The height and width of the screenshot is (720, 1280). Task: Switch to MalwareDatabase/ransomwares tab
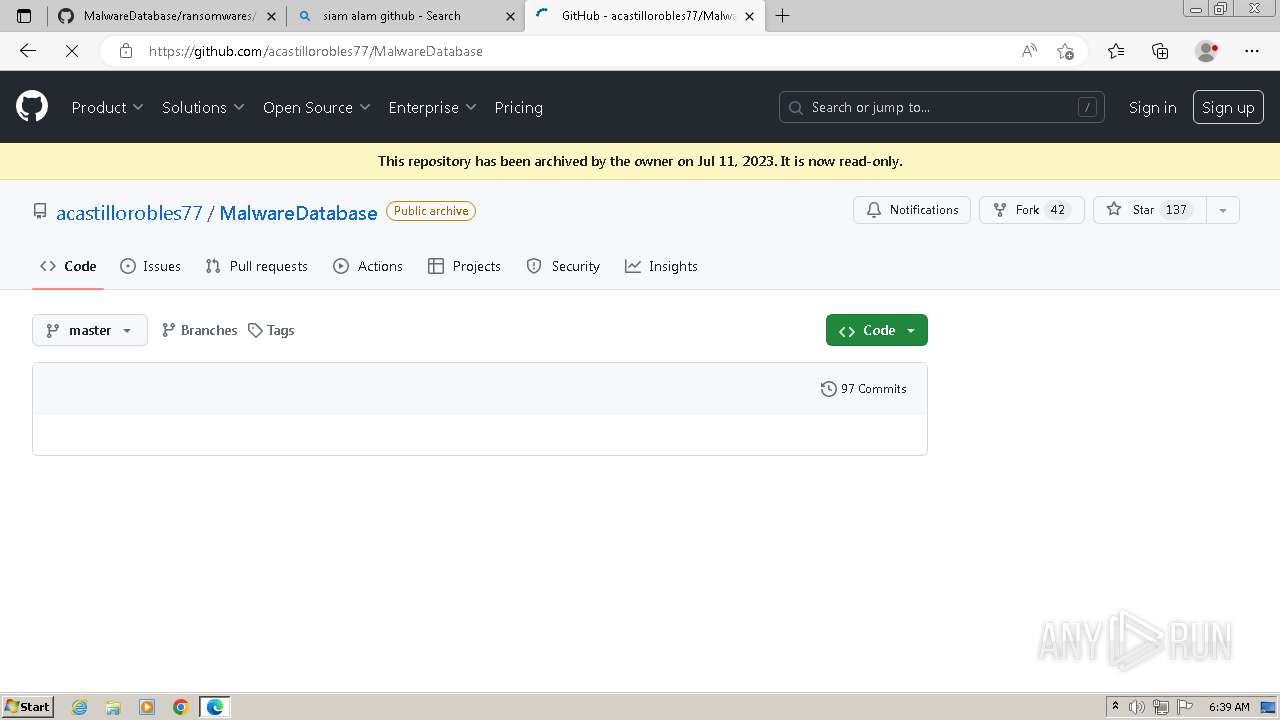166,16
